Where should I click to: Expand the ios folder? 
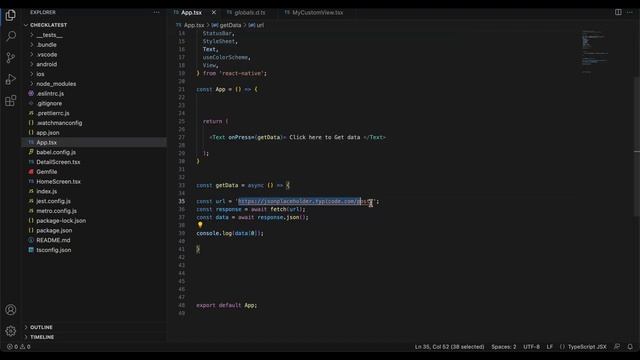(x=40, y=74)
